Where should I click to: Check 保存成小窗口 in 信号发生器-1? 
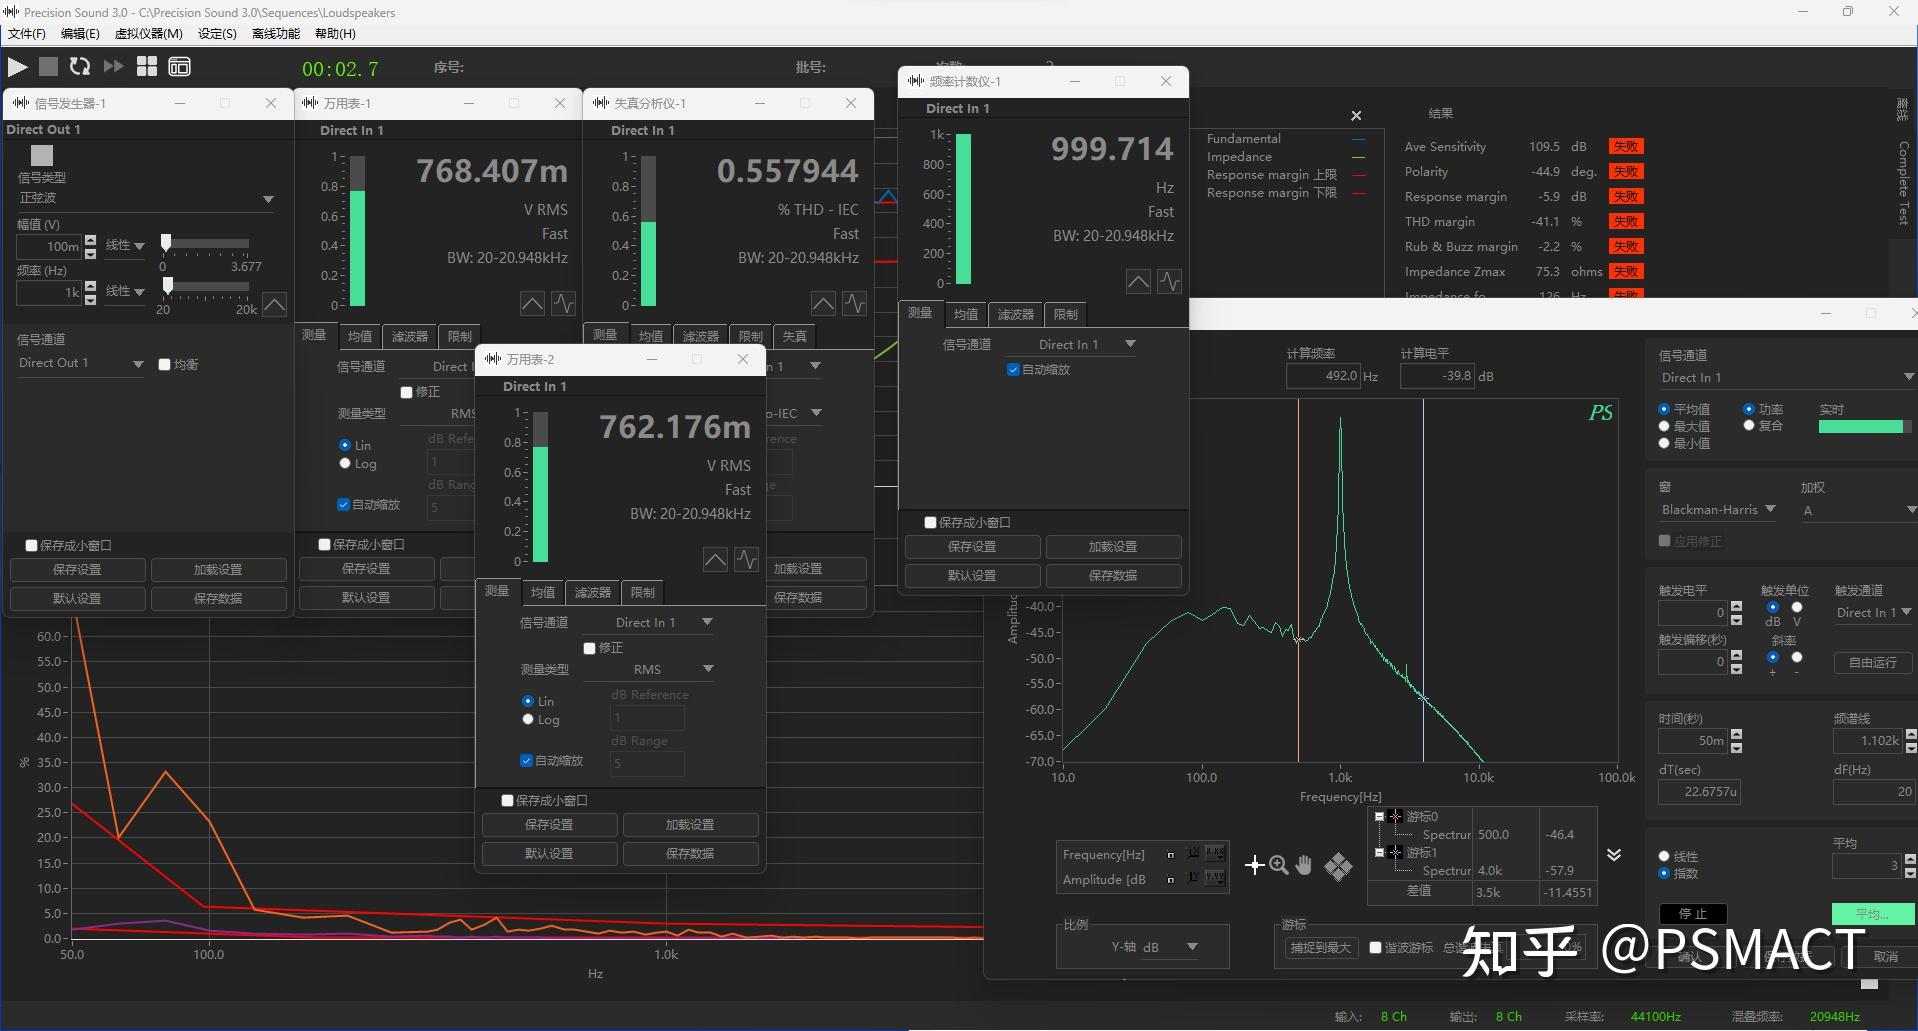[32, 546]
